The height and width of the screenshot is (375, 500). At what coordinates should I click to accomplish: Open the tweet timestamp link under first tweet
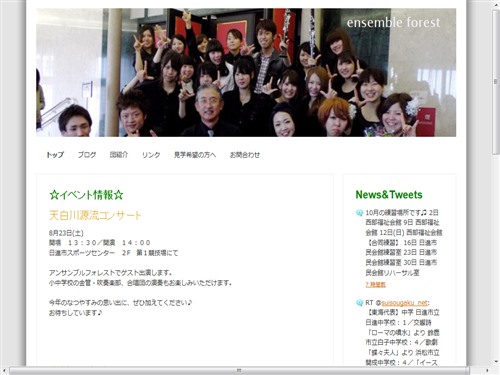coord(375,285)
